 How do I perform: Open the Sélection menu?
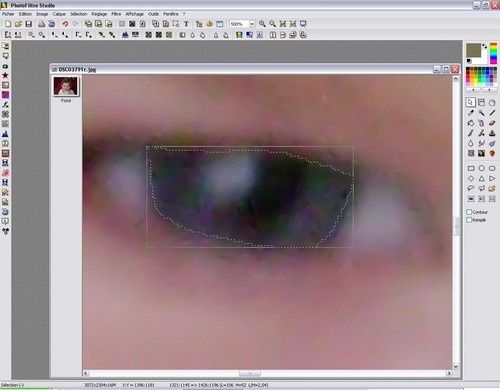click(78, 14)
